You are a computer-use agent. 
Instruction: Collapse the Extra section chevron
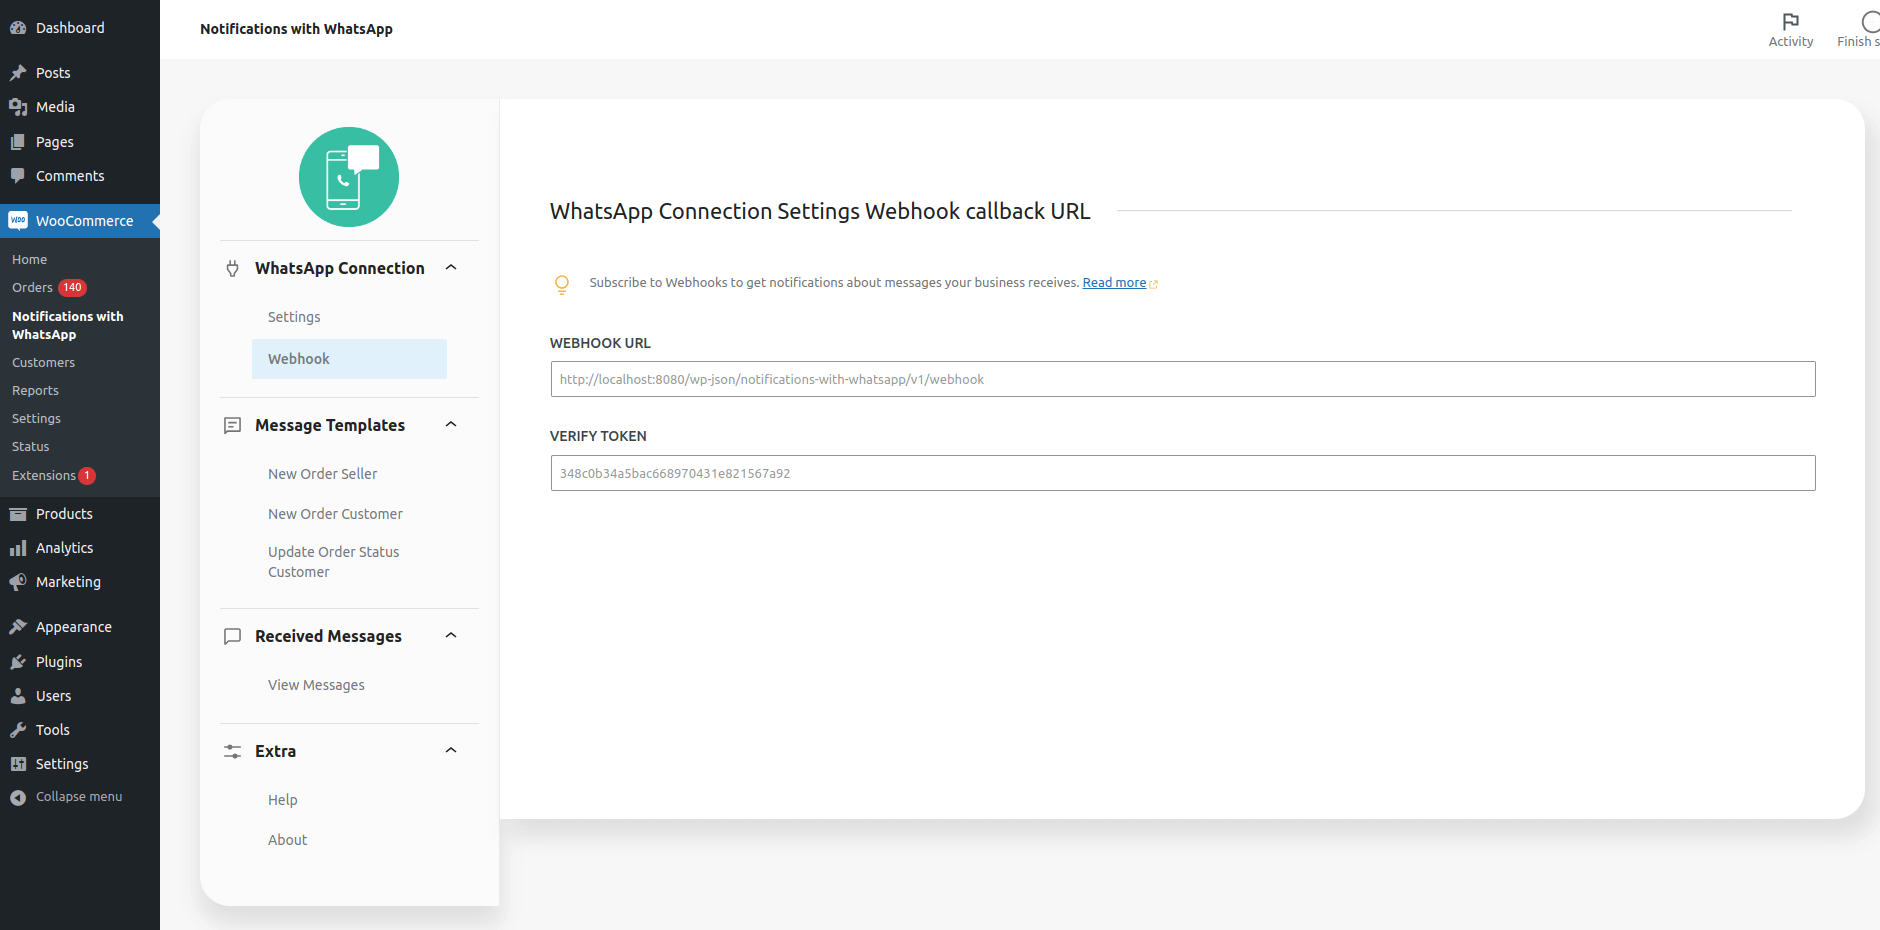click(x=451, y=750)
